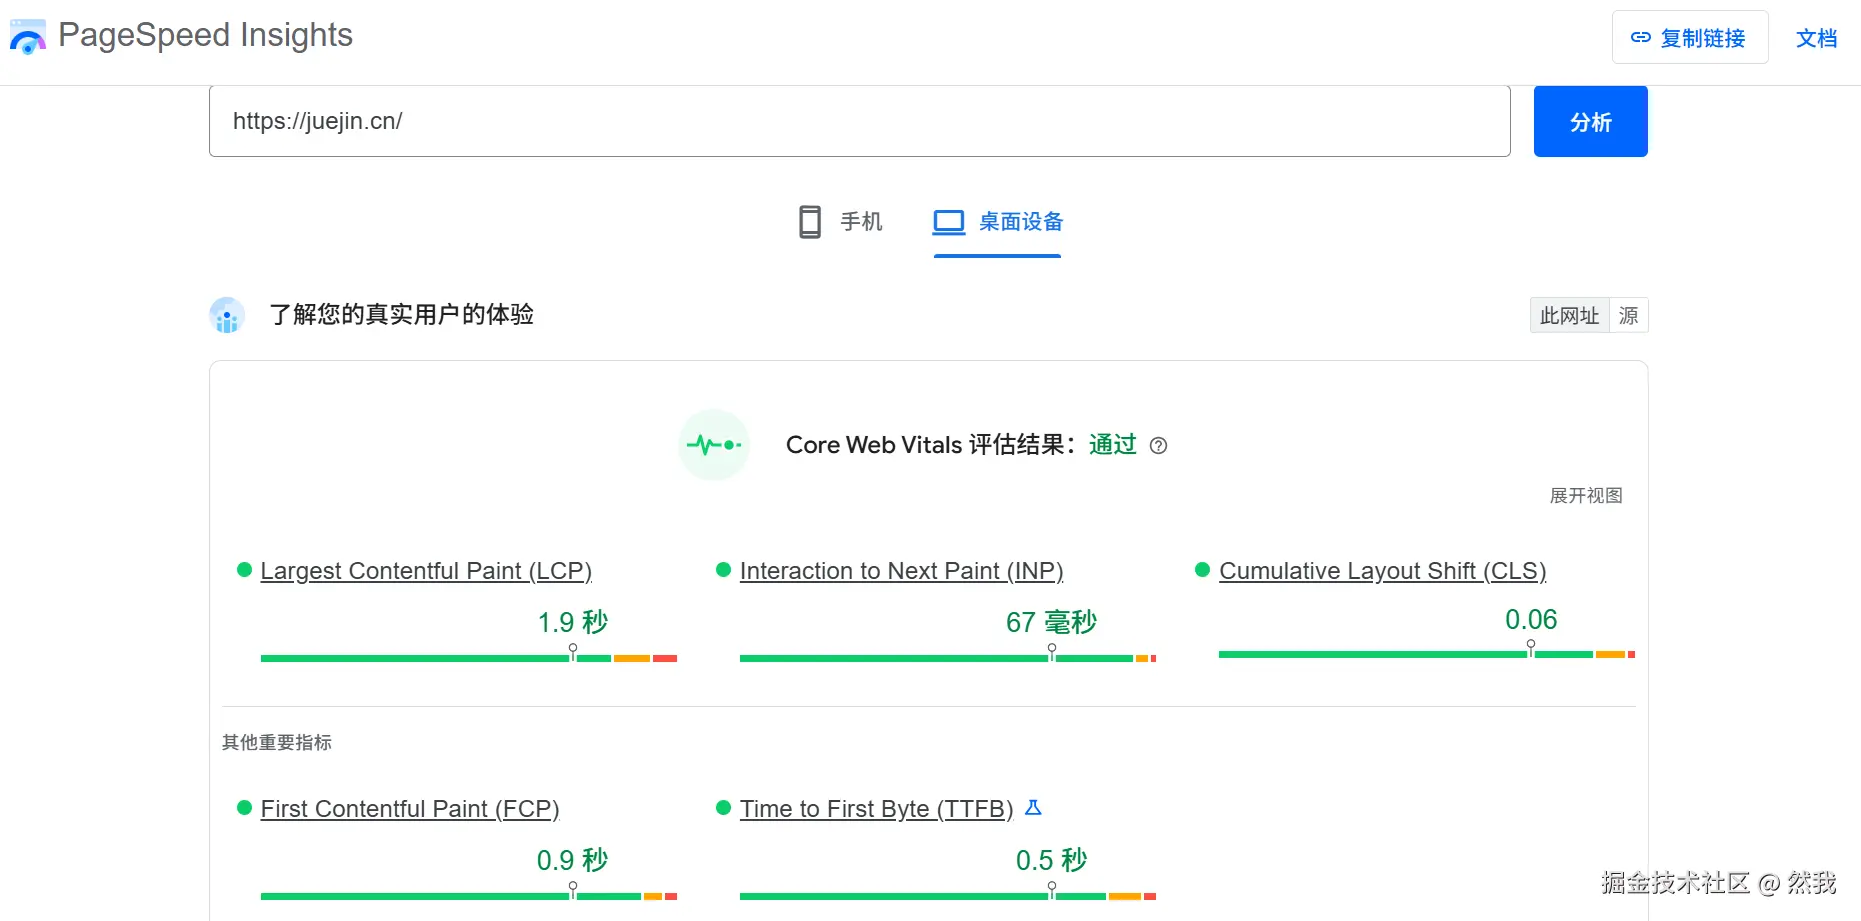Viewport: 1861px width, 921px height.
Task: Click the green status dot for INP
Action: coord(724,570)
